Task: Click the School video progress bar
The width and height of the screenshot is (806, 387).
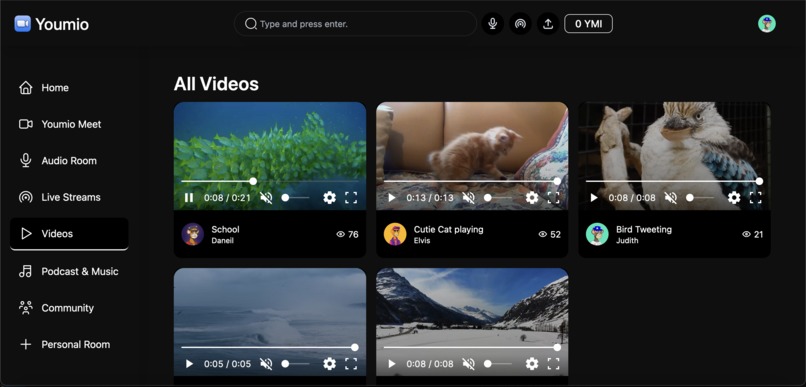Action: pyautogui.click(x=270, y=181)
